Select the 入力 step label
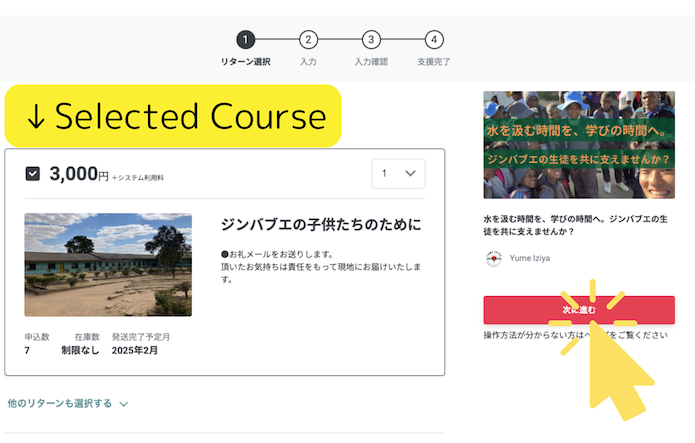695x443 pixels. pos(309,62)
